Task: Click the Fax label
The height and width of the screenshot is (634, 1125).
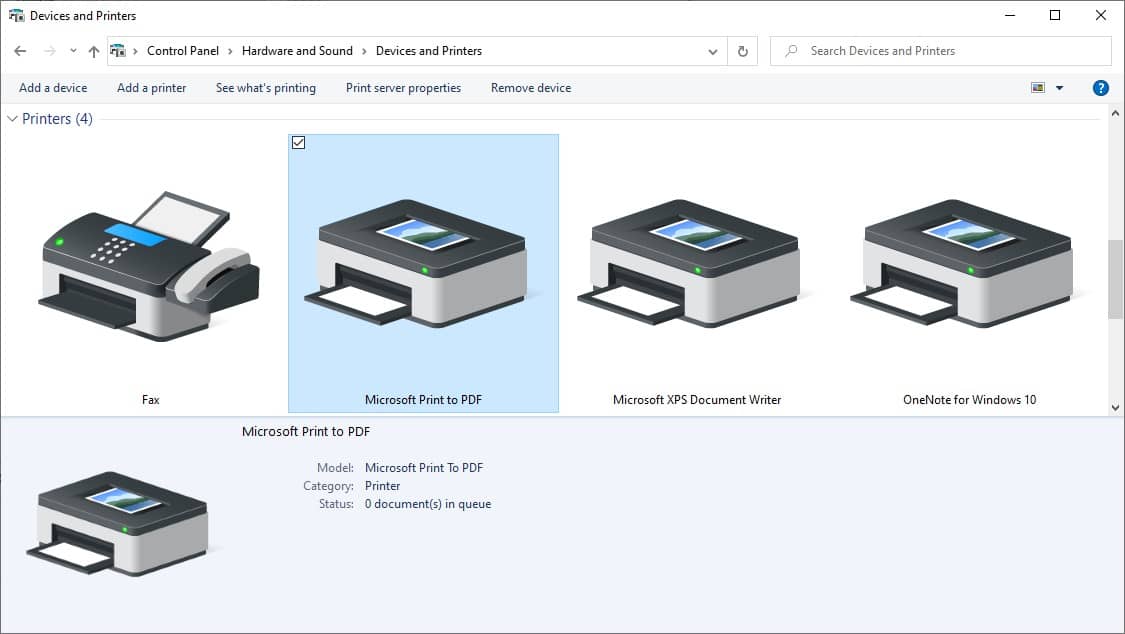Action: [151, 400]
